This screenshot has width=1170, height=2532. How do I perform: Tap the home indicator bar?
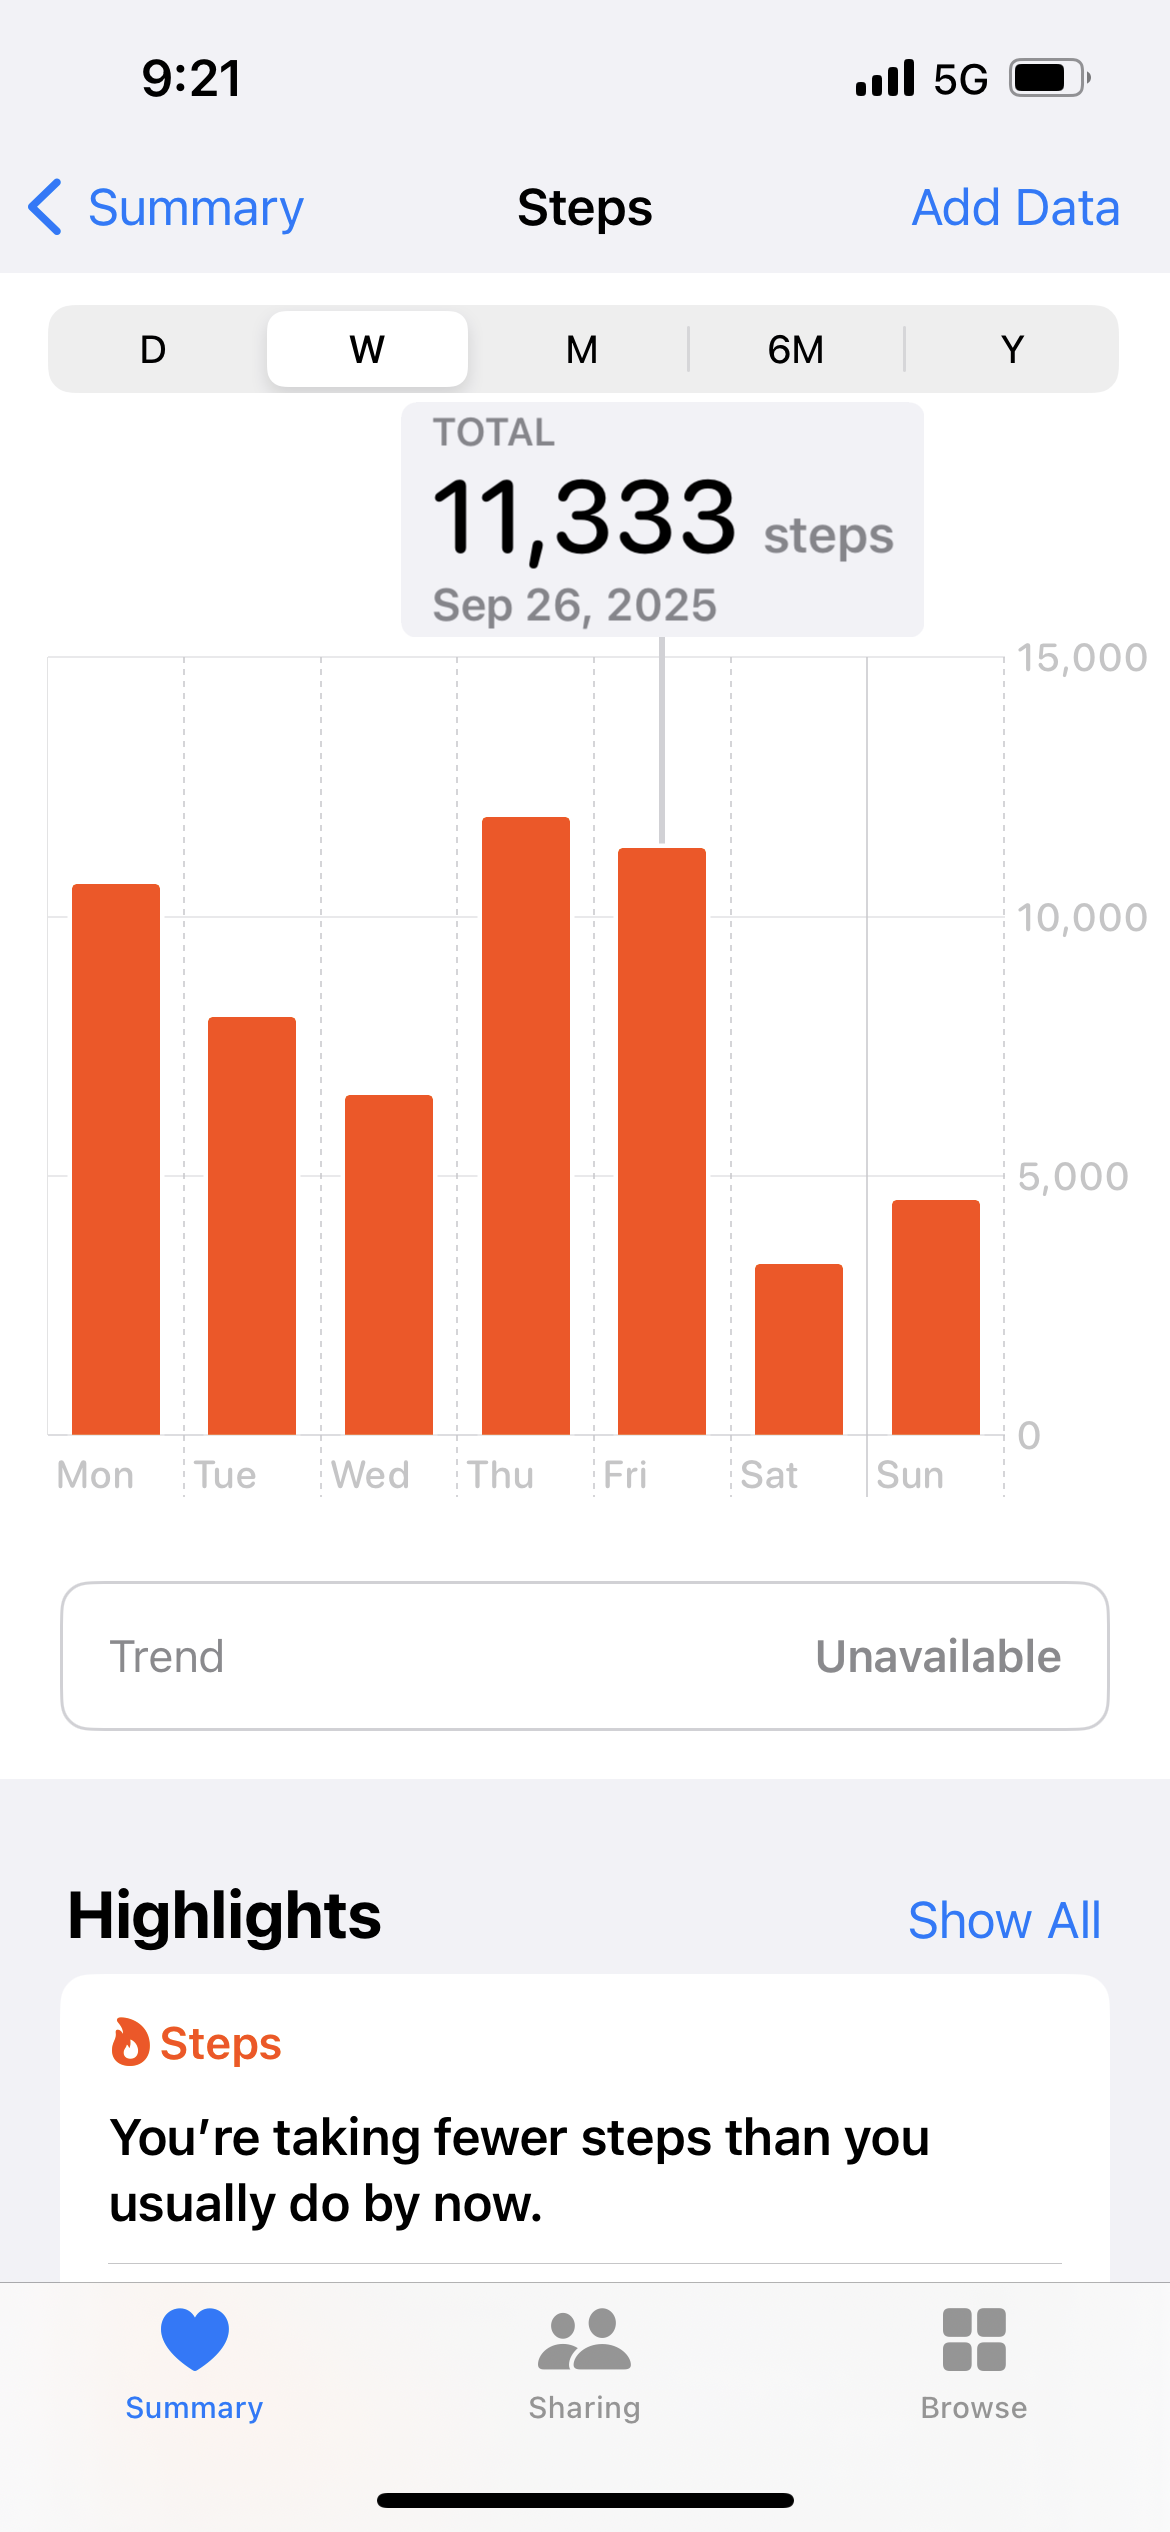coord(585,2500)
